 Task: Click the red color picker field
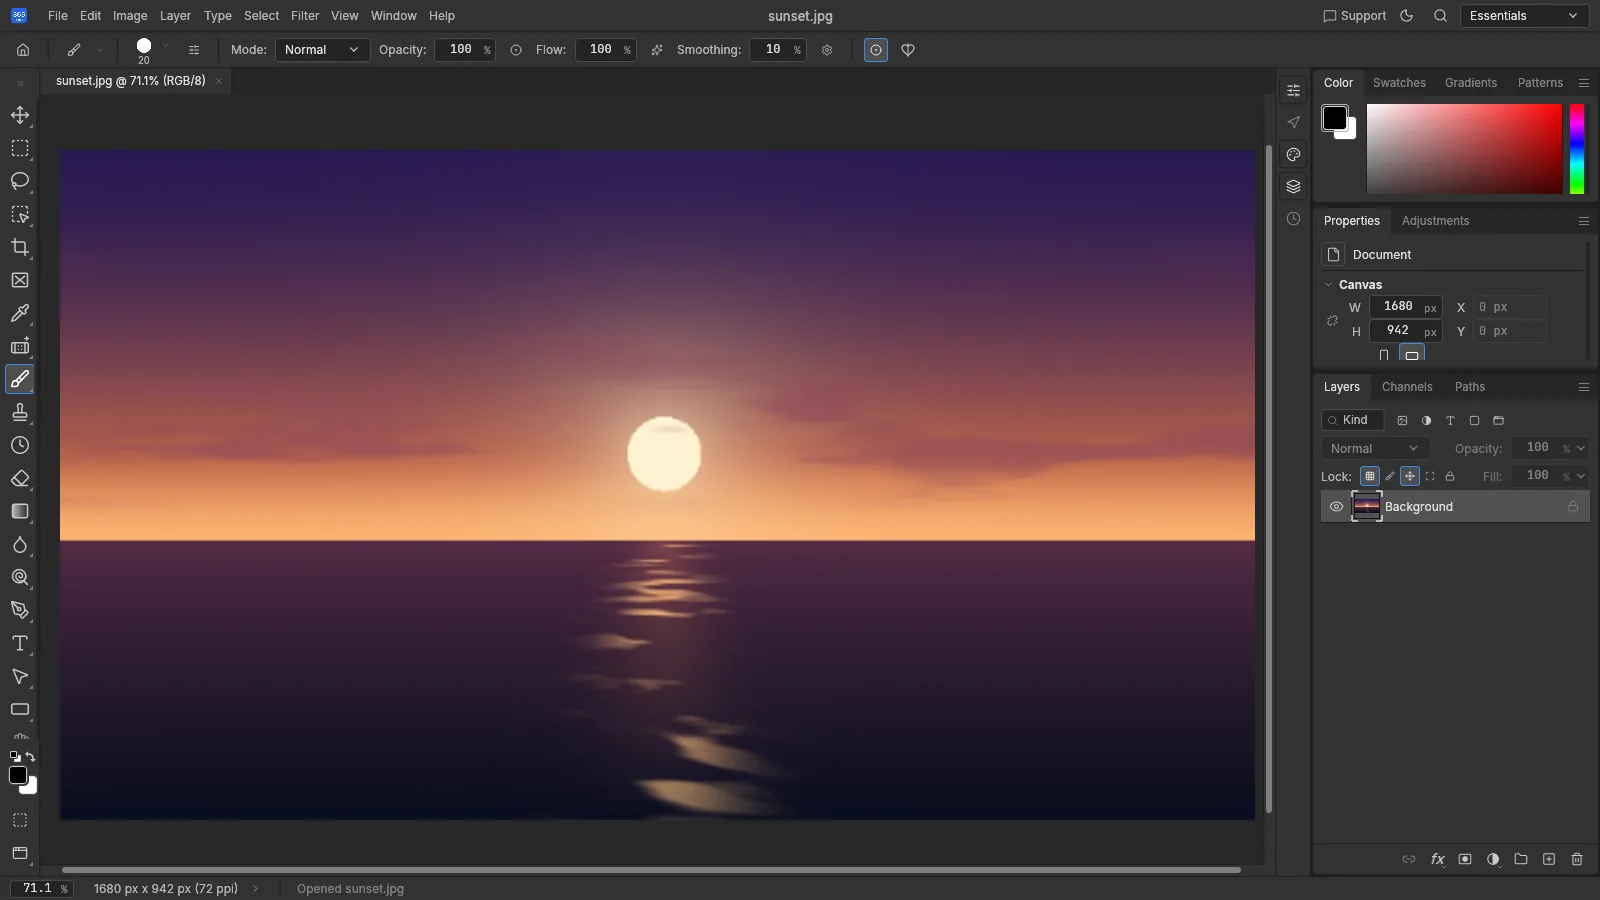pyautogui.click(x=1464, y=149)
